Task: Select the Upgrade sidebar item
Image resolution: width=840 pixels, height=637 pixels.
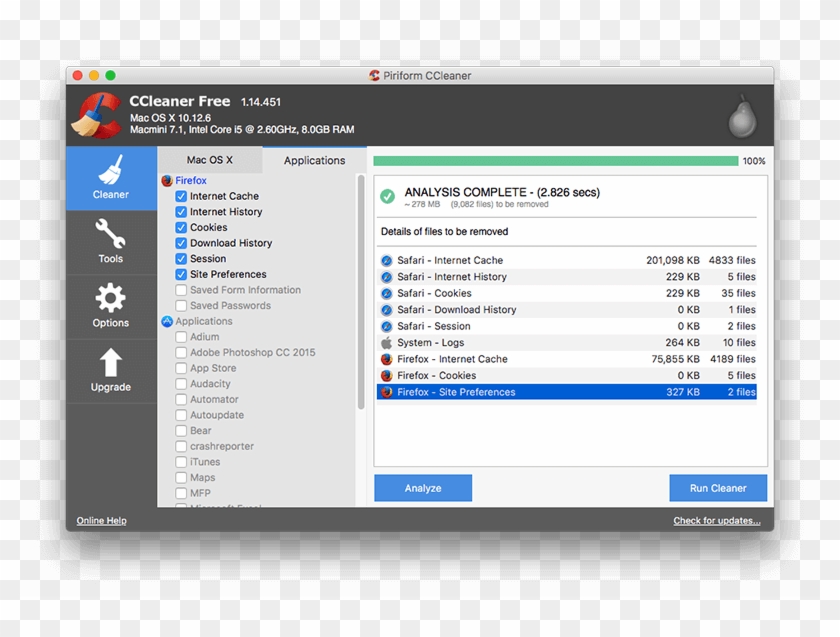Action: coord(110,370)
